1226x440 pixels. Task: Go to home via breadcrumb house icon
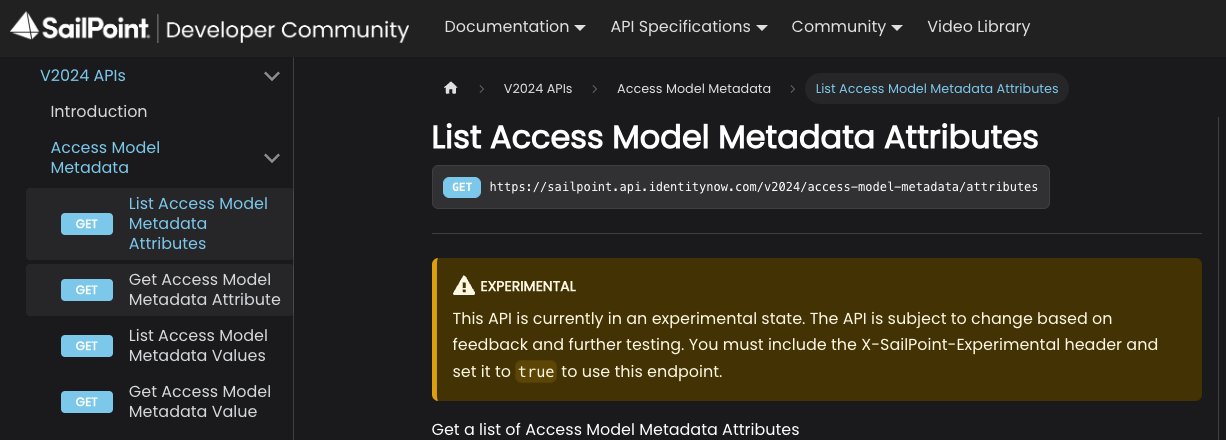pyautogui.click(x=451, y=89)
